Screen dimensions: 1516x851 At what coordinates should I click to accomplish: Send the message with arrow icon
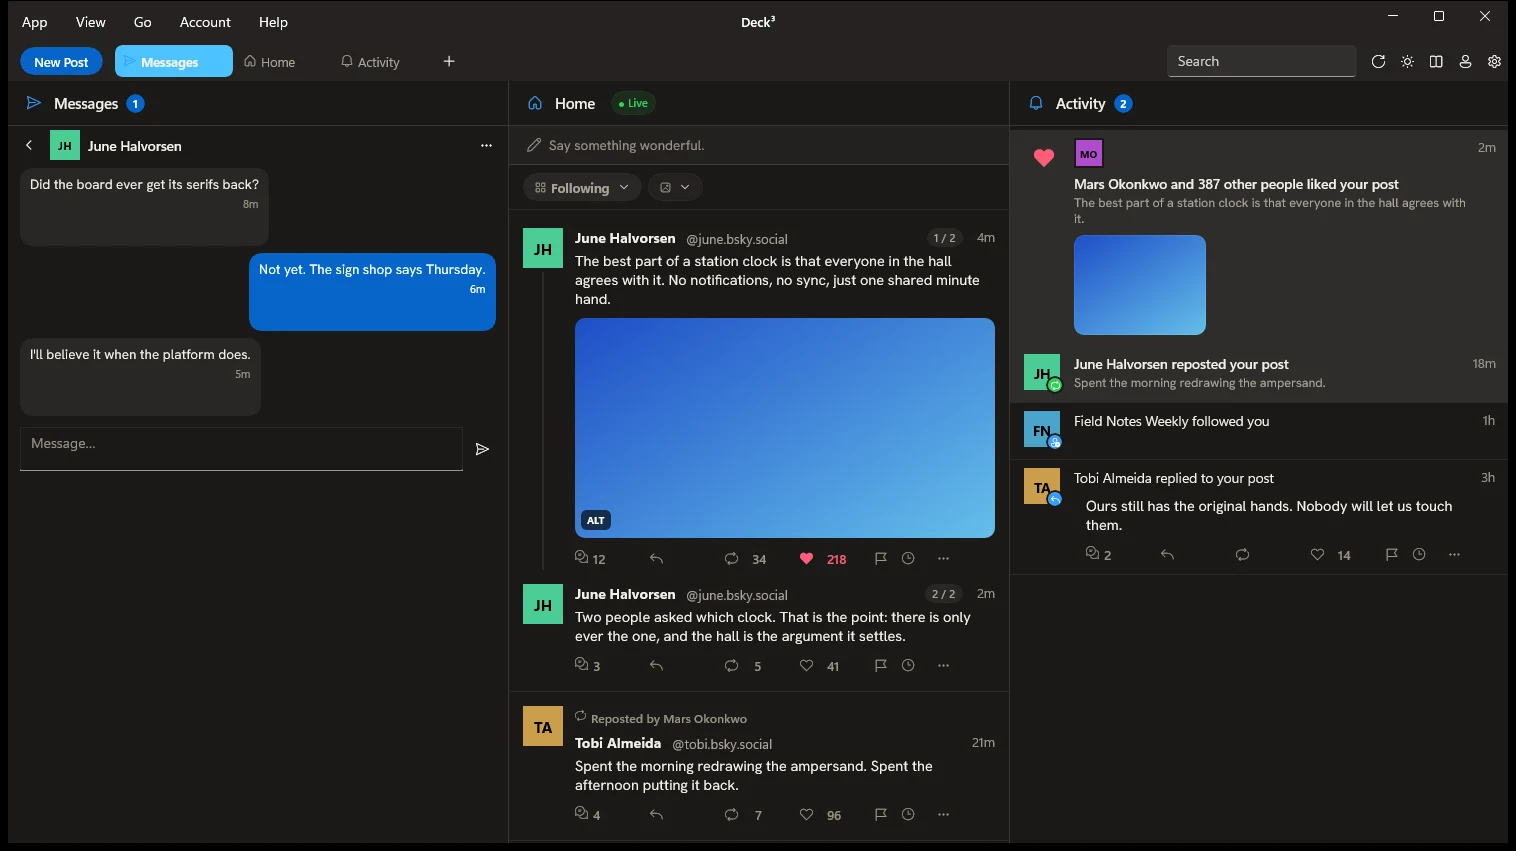click(x=482, y=449)
